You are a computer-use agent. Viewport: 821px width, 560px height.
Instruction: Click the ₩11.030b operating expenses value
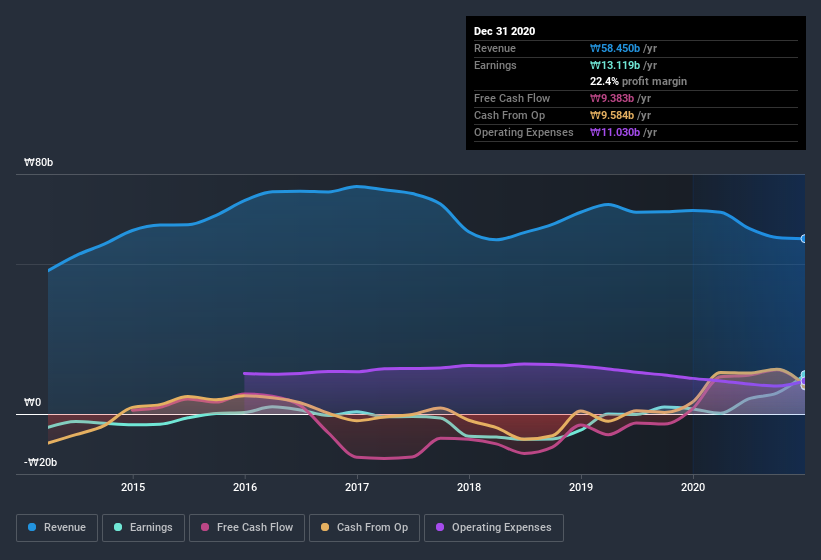click(x=615, y=132)
